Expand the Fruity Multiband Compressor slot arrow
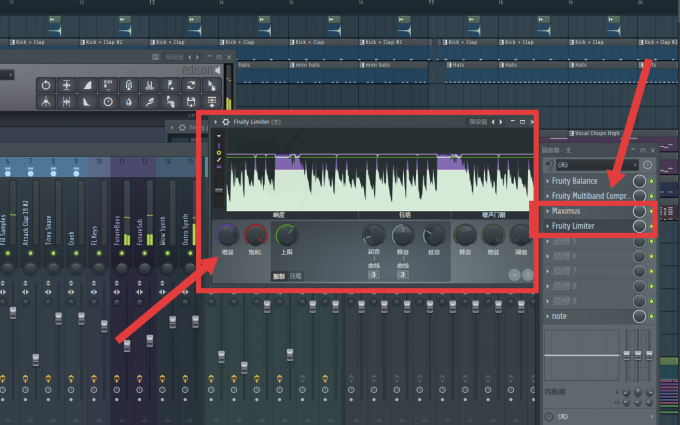This screenshot has height=425, width=680. point(548,196)
